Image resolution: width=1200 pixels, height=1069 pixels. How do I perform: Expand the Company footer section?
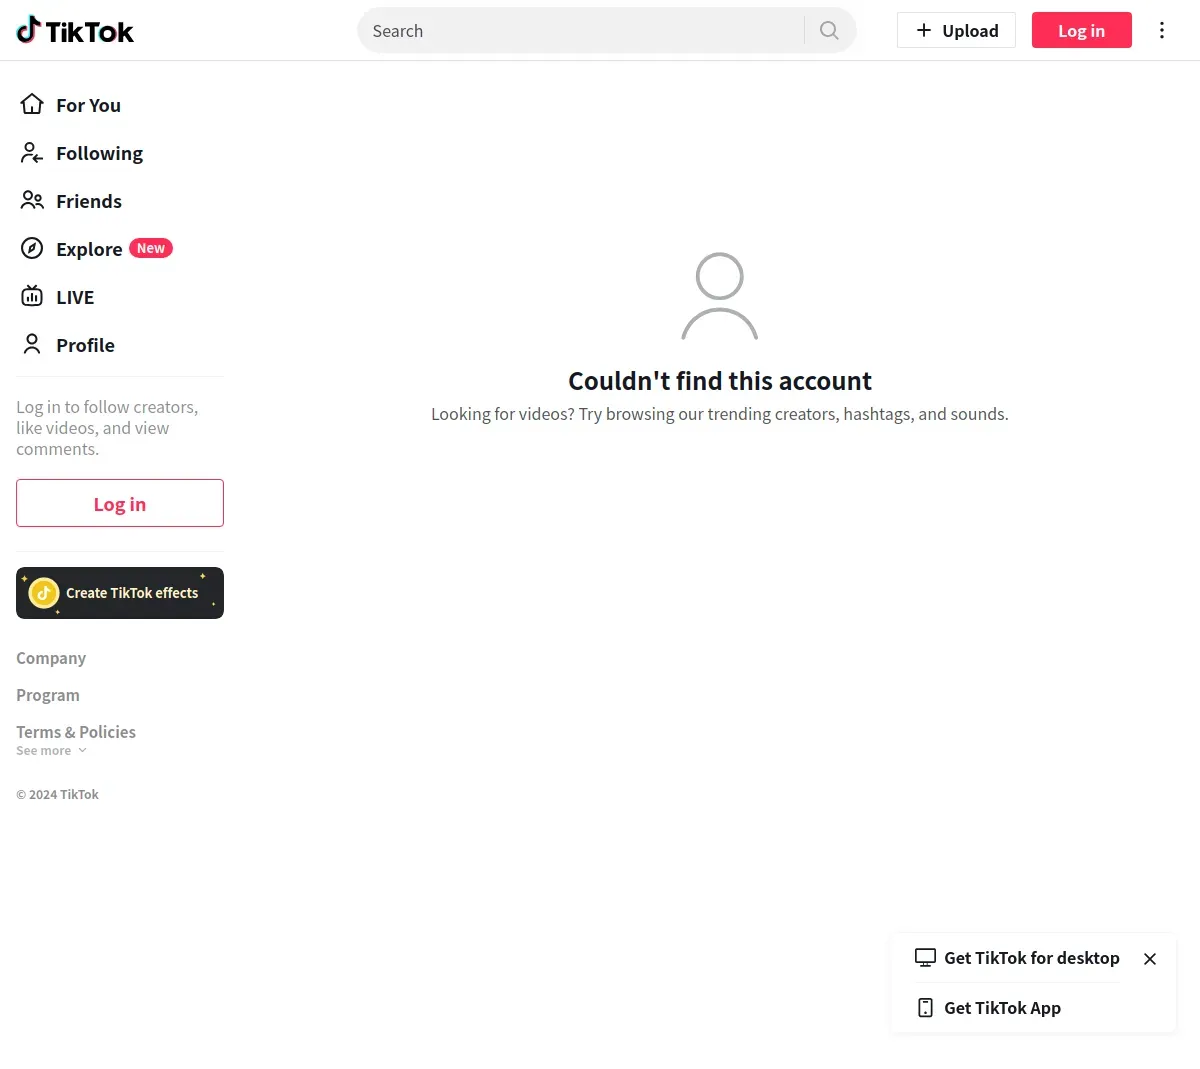51,658
